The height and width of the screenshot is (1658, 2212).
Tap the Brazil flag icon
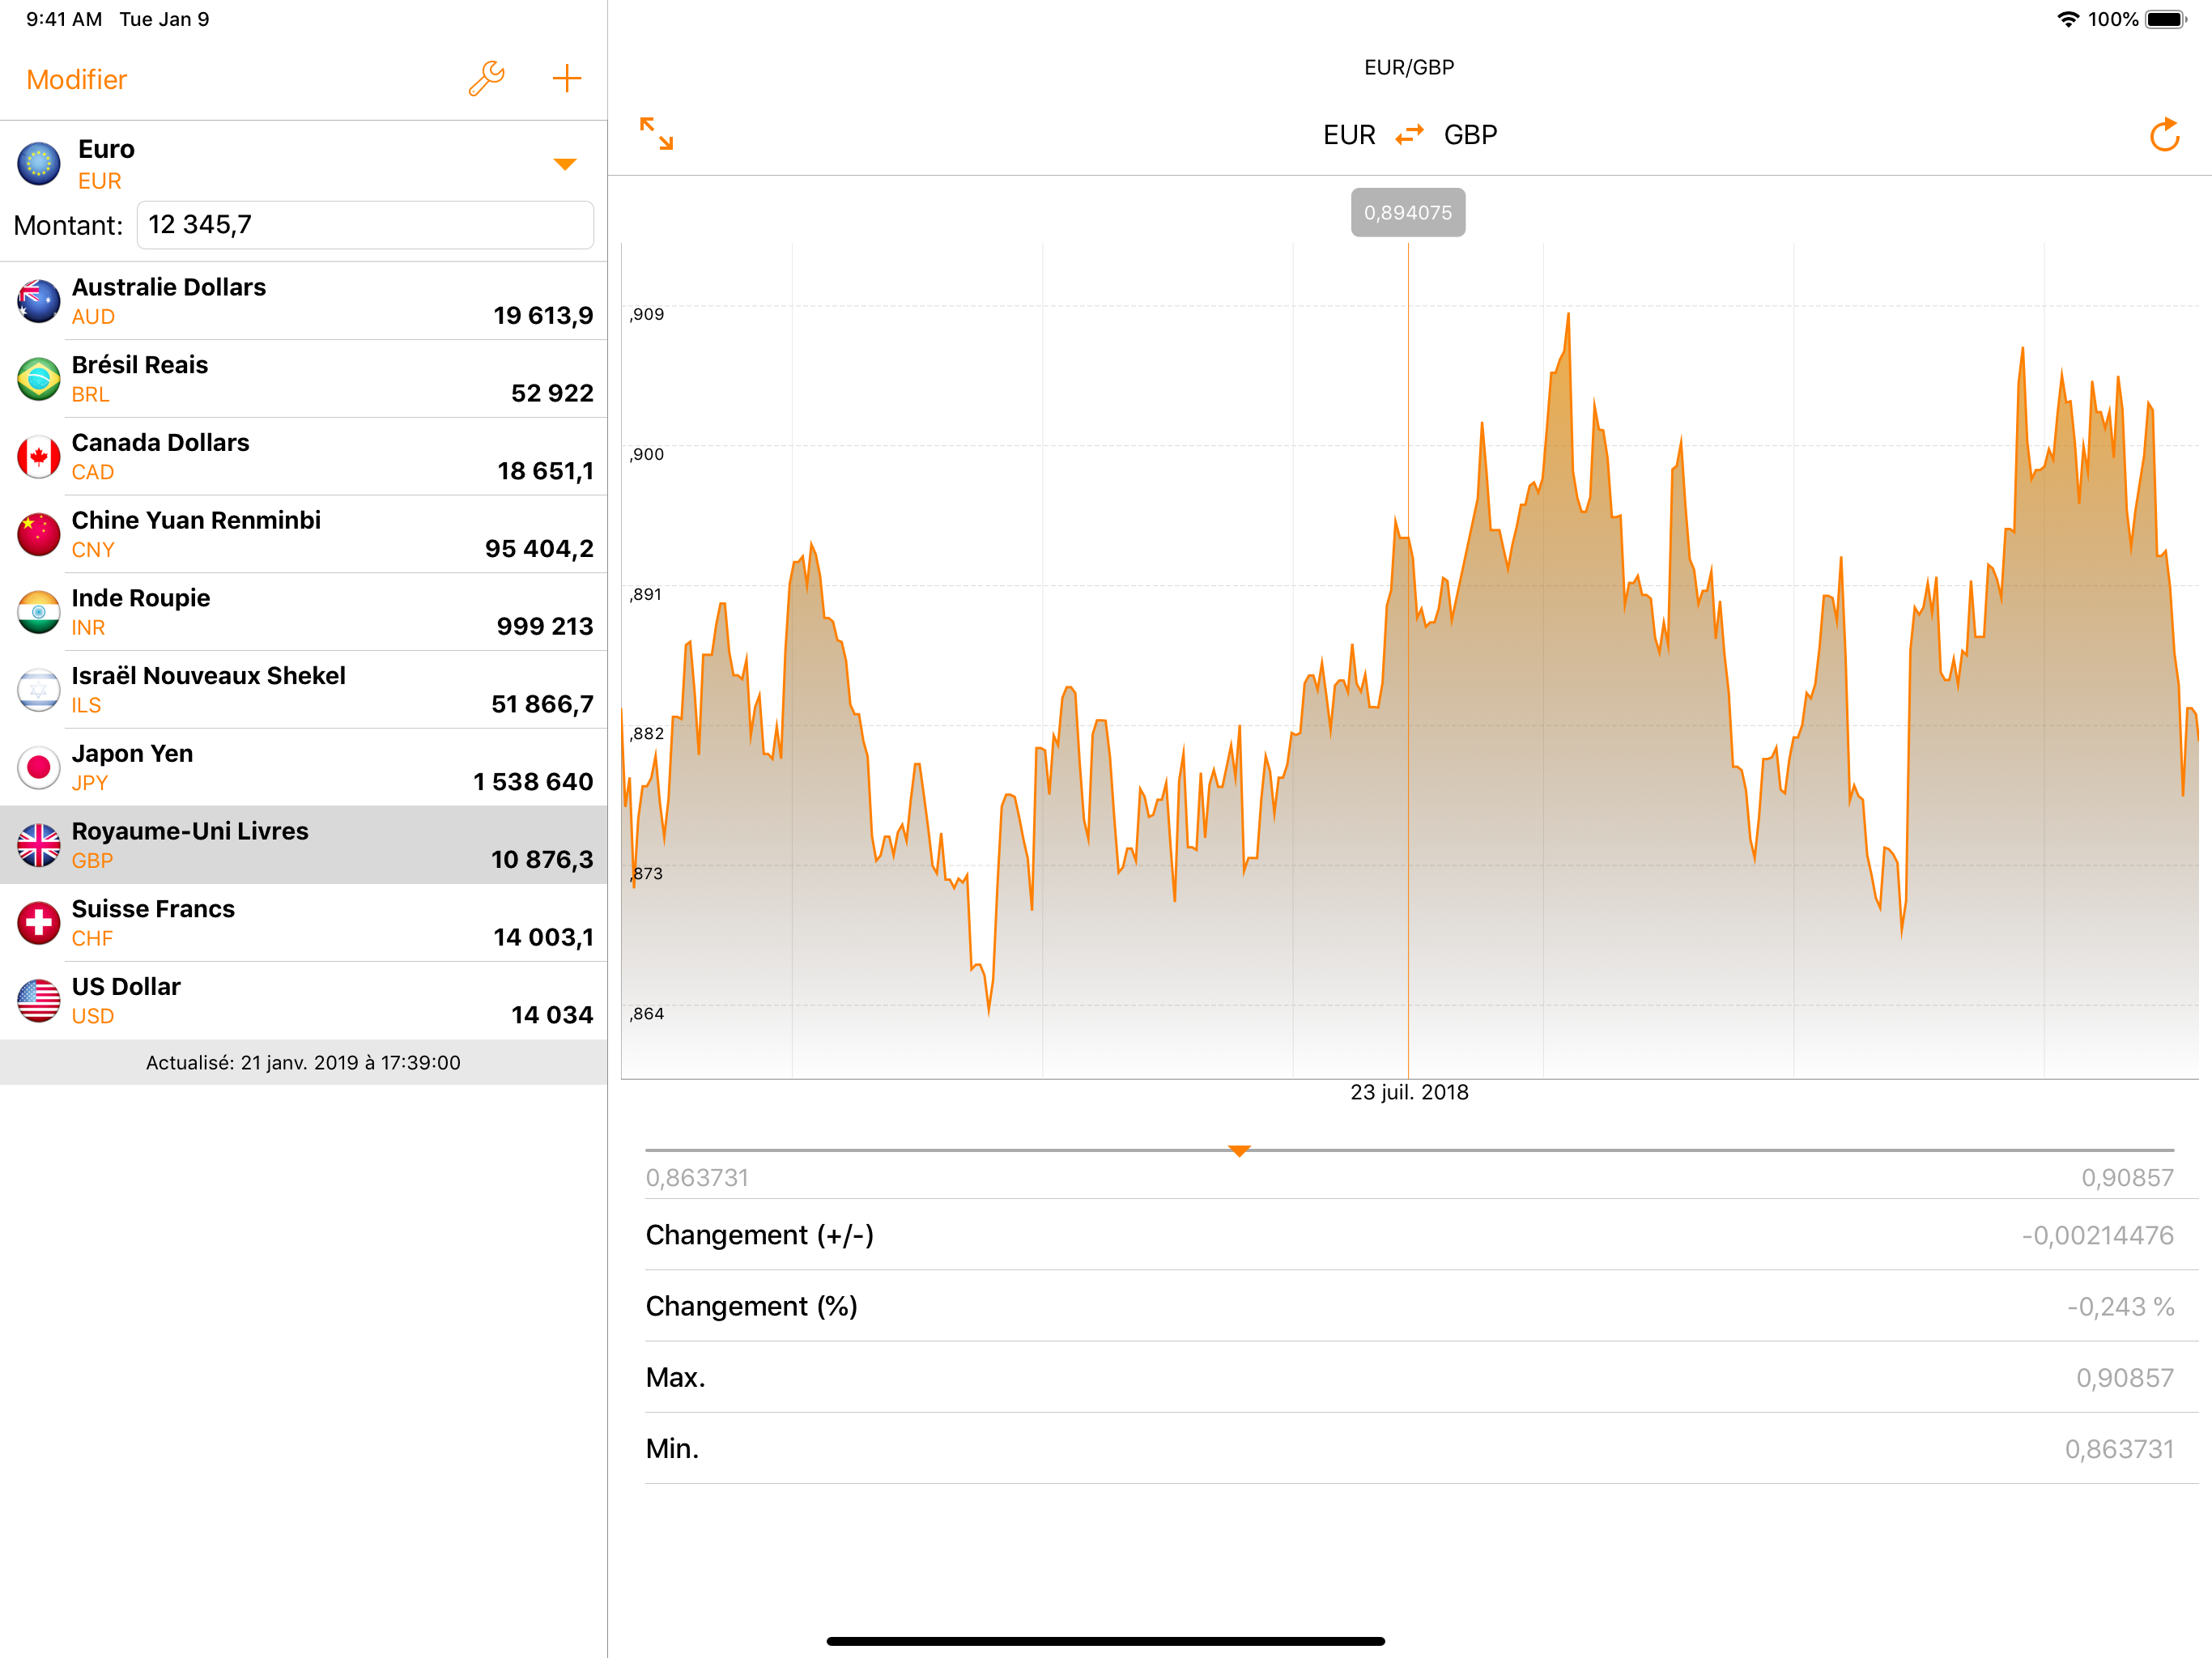coord(39,379)
